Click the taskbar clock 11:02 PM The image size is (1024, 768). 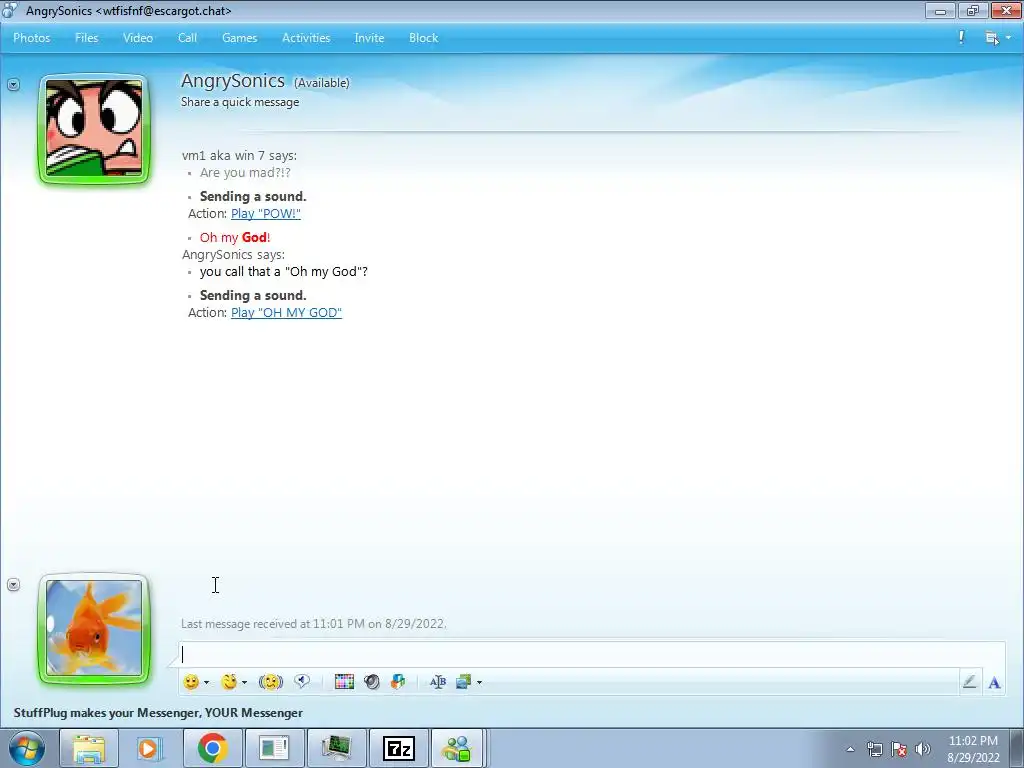[973, 741]
